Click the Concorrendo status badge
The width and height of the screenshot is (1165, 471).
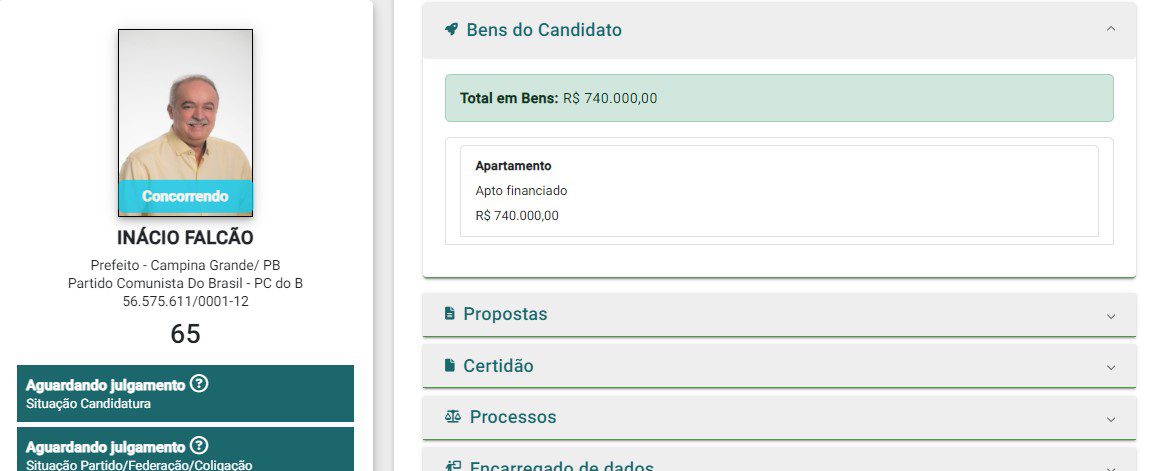[185, 197]
